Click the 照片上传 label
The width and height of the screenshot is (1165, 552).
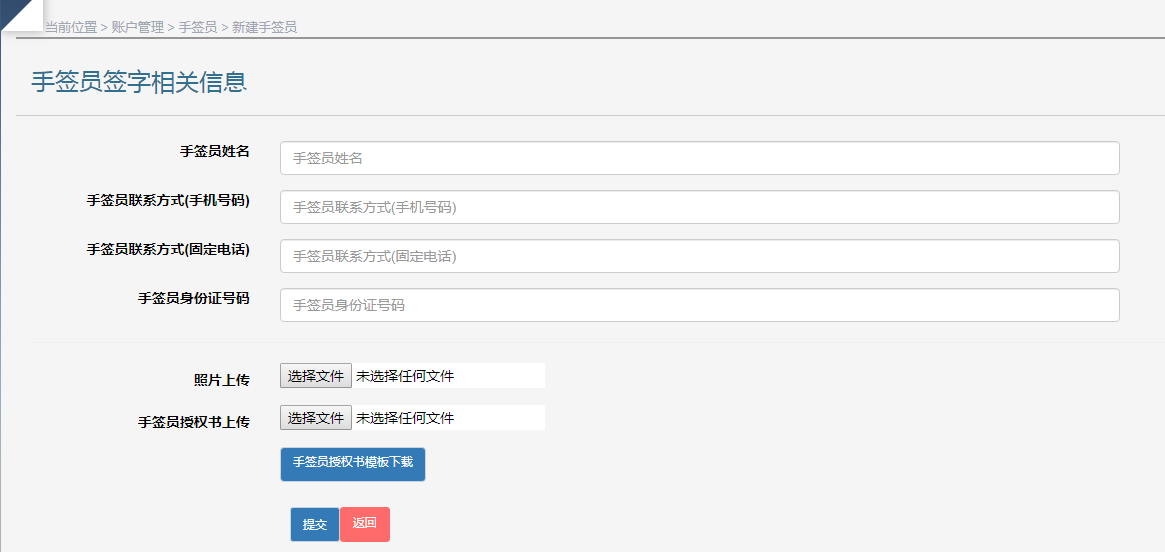(221, 380)
